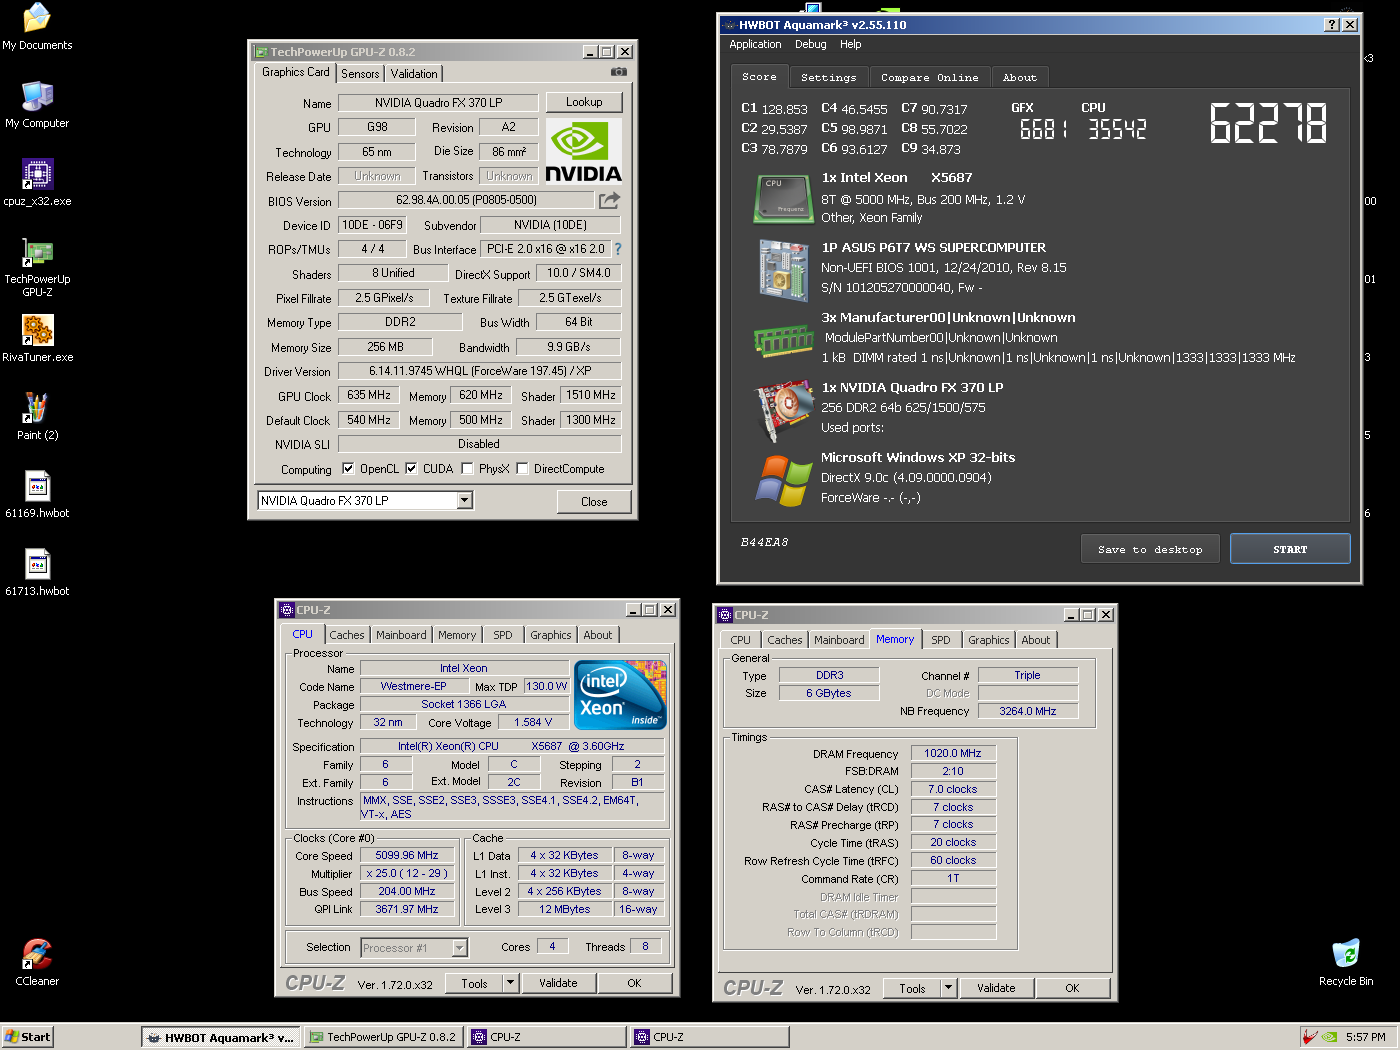Click red tray icon in system tray
The width and height of the screenshot is (1400, 1050).
(x=1309, y=1037)
